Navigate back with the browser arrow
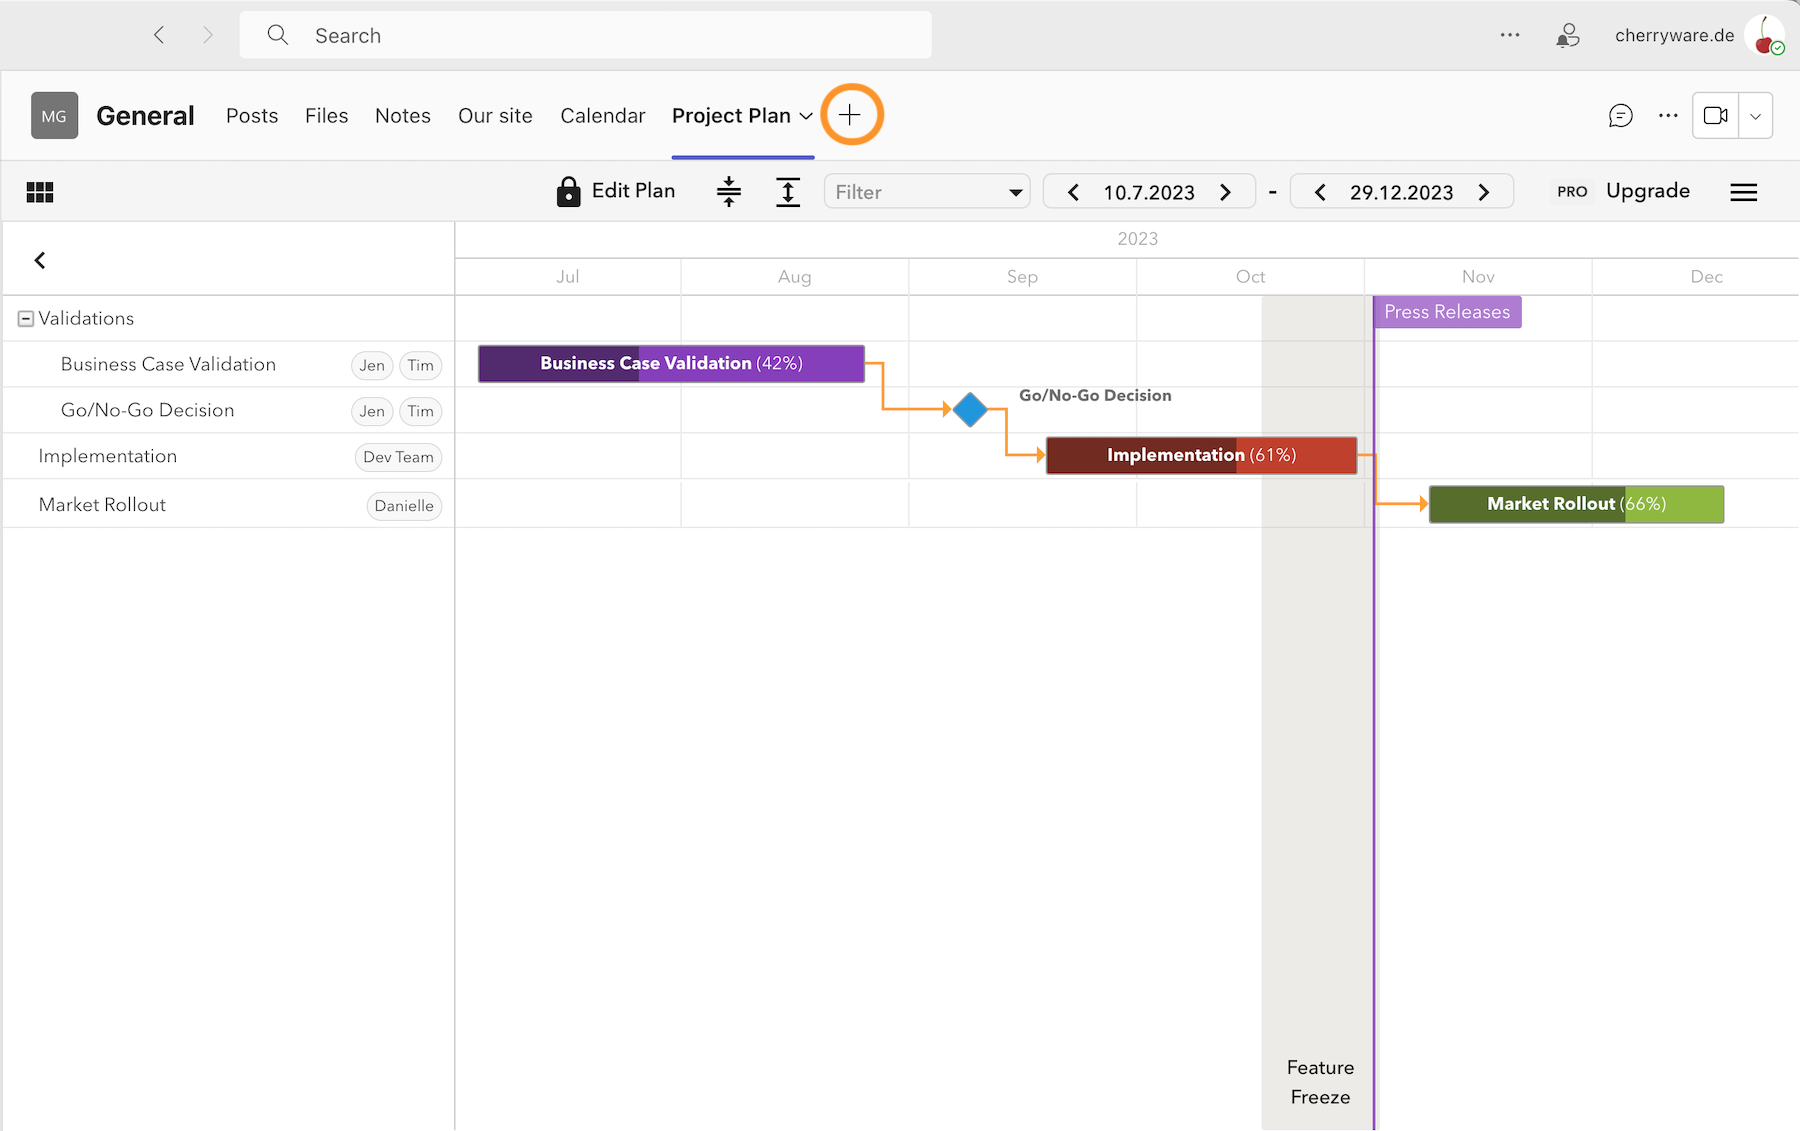1800x1131 pixels. [x=159, y=35]
